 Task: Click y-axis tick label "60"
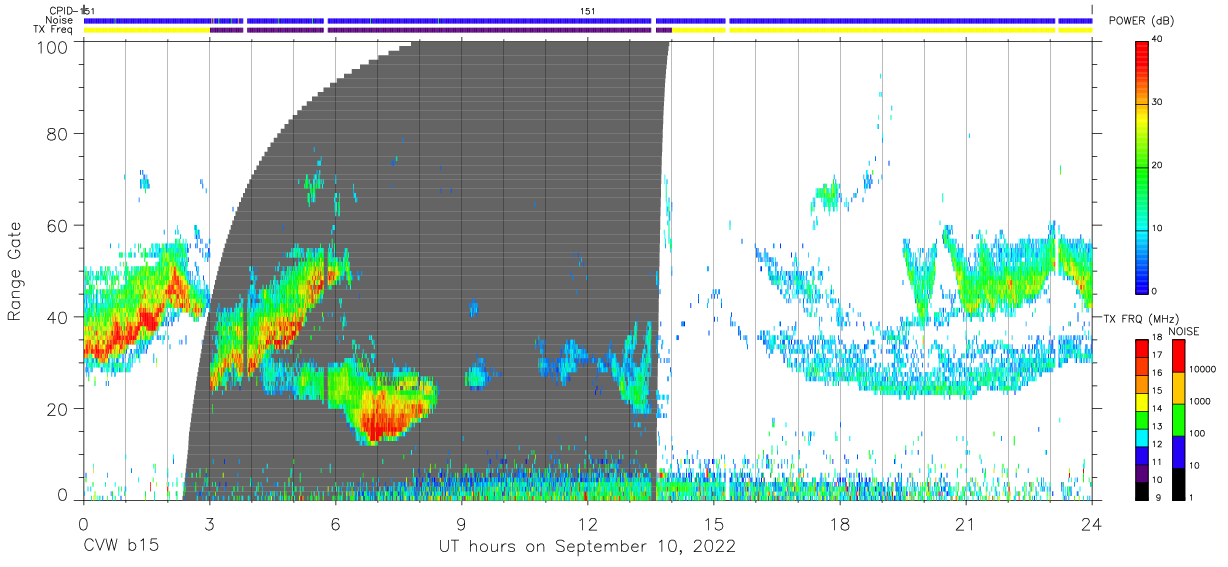point(59,225)
